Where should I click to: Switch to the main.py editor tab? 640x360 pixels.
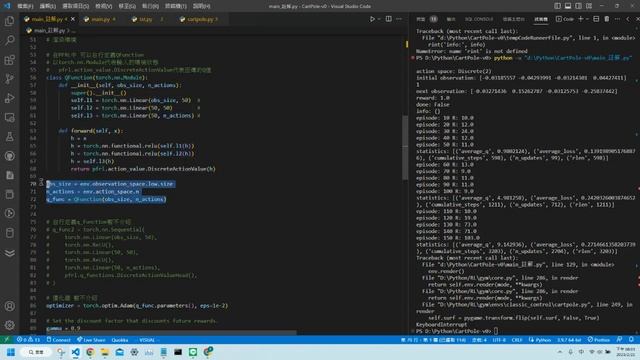point(100,19)
